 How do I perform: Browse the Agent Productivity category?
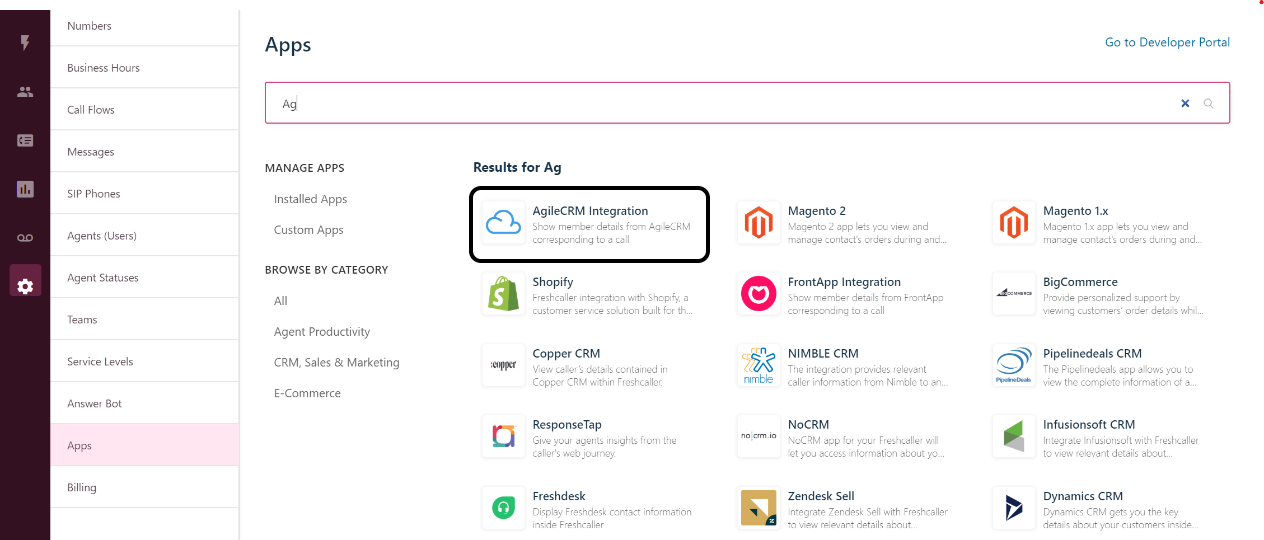322,332
